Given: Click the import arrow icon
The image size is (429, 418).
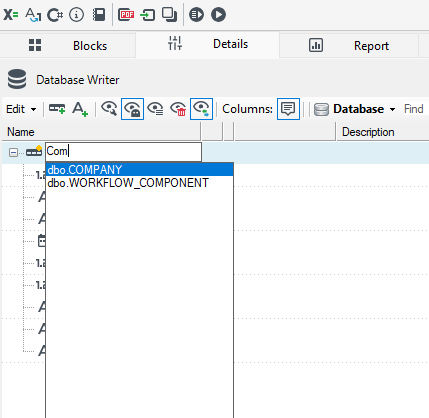Looking at the screenshot, I should pyautogui.click(x=148, y=15).
